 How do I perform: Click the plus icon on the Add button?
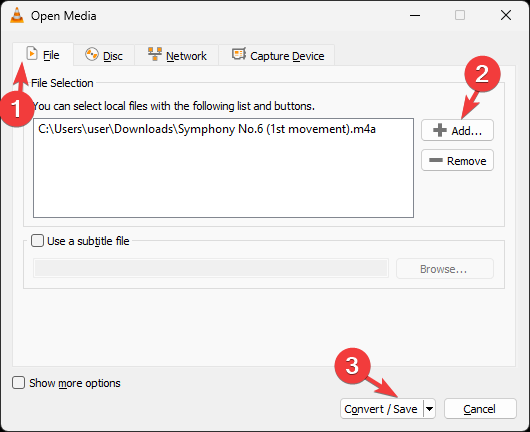coord(440,130)
